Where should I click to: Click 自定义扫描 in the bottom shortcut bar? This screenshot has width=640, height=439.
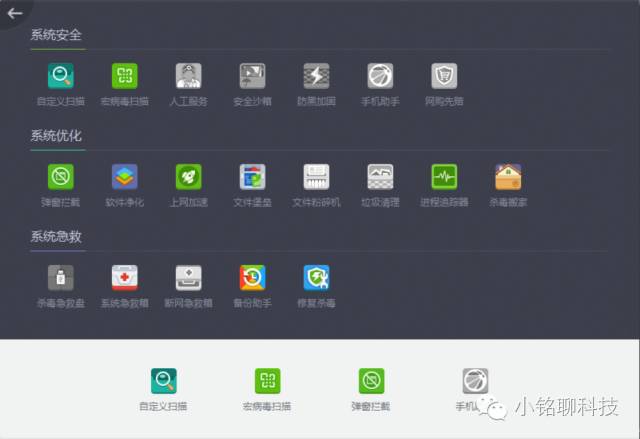tap(164, 381)
